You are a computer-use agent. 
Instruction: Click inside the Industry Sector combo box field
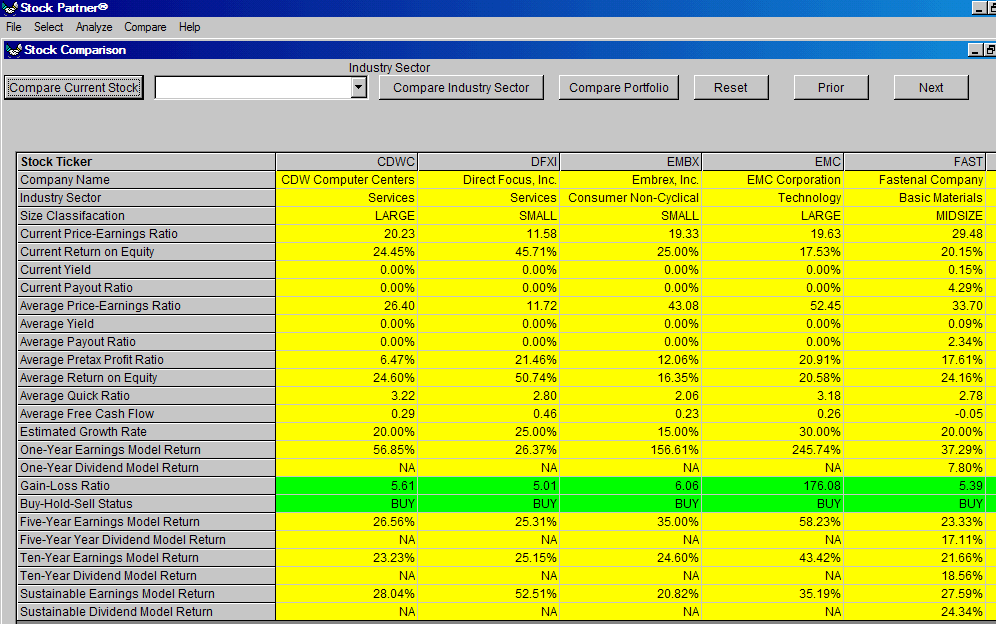253,88
